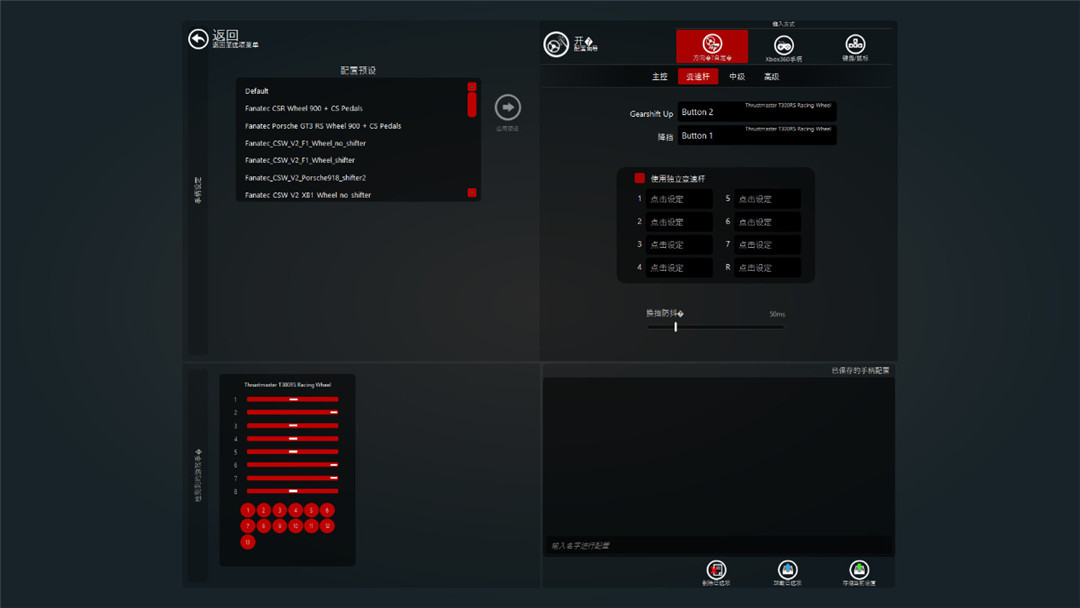Open the configuration wizard steering wheel icon
Image resolution: width=1080 pixels, height=608 pixels.
click(x=556, y=45)
